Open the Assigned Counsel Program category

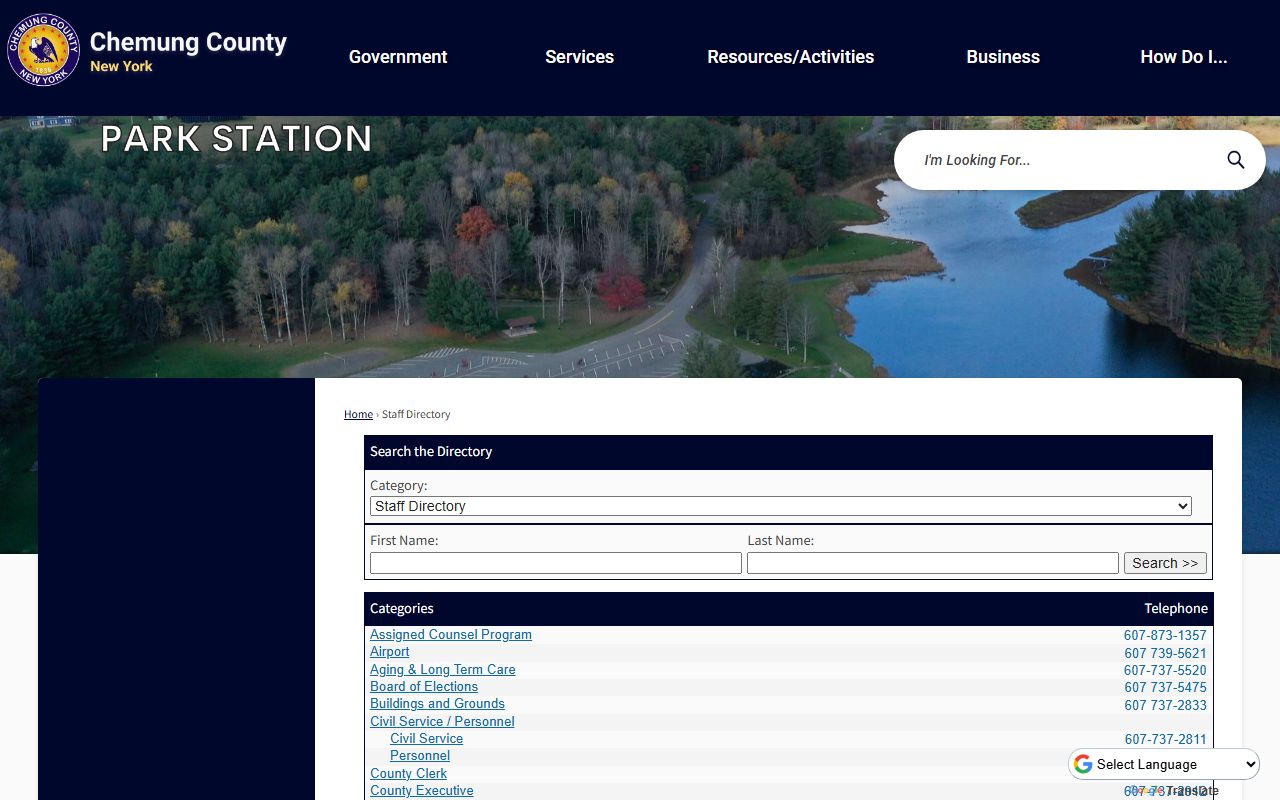point(451,635)
